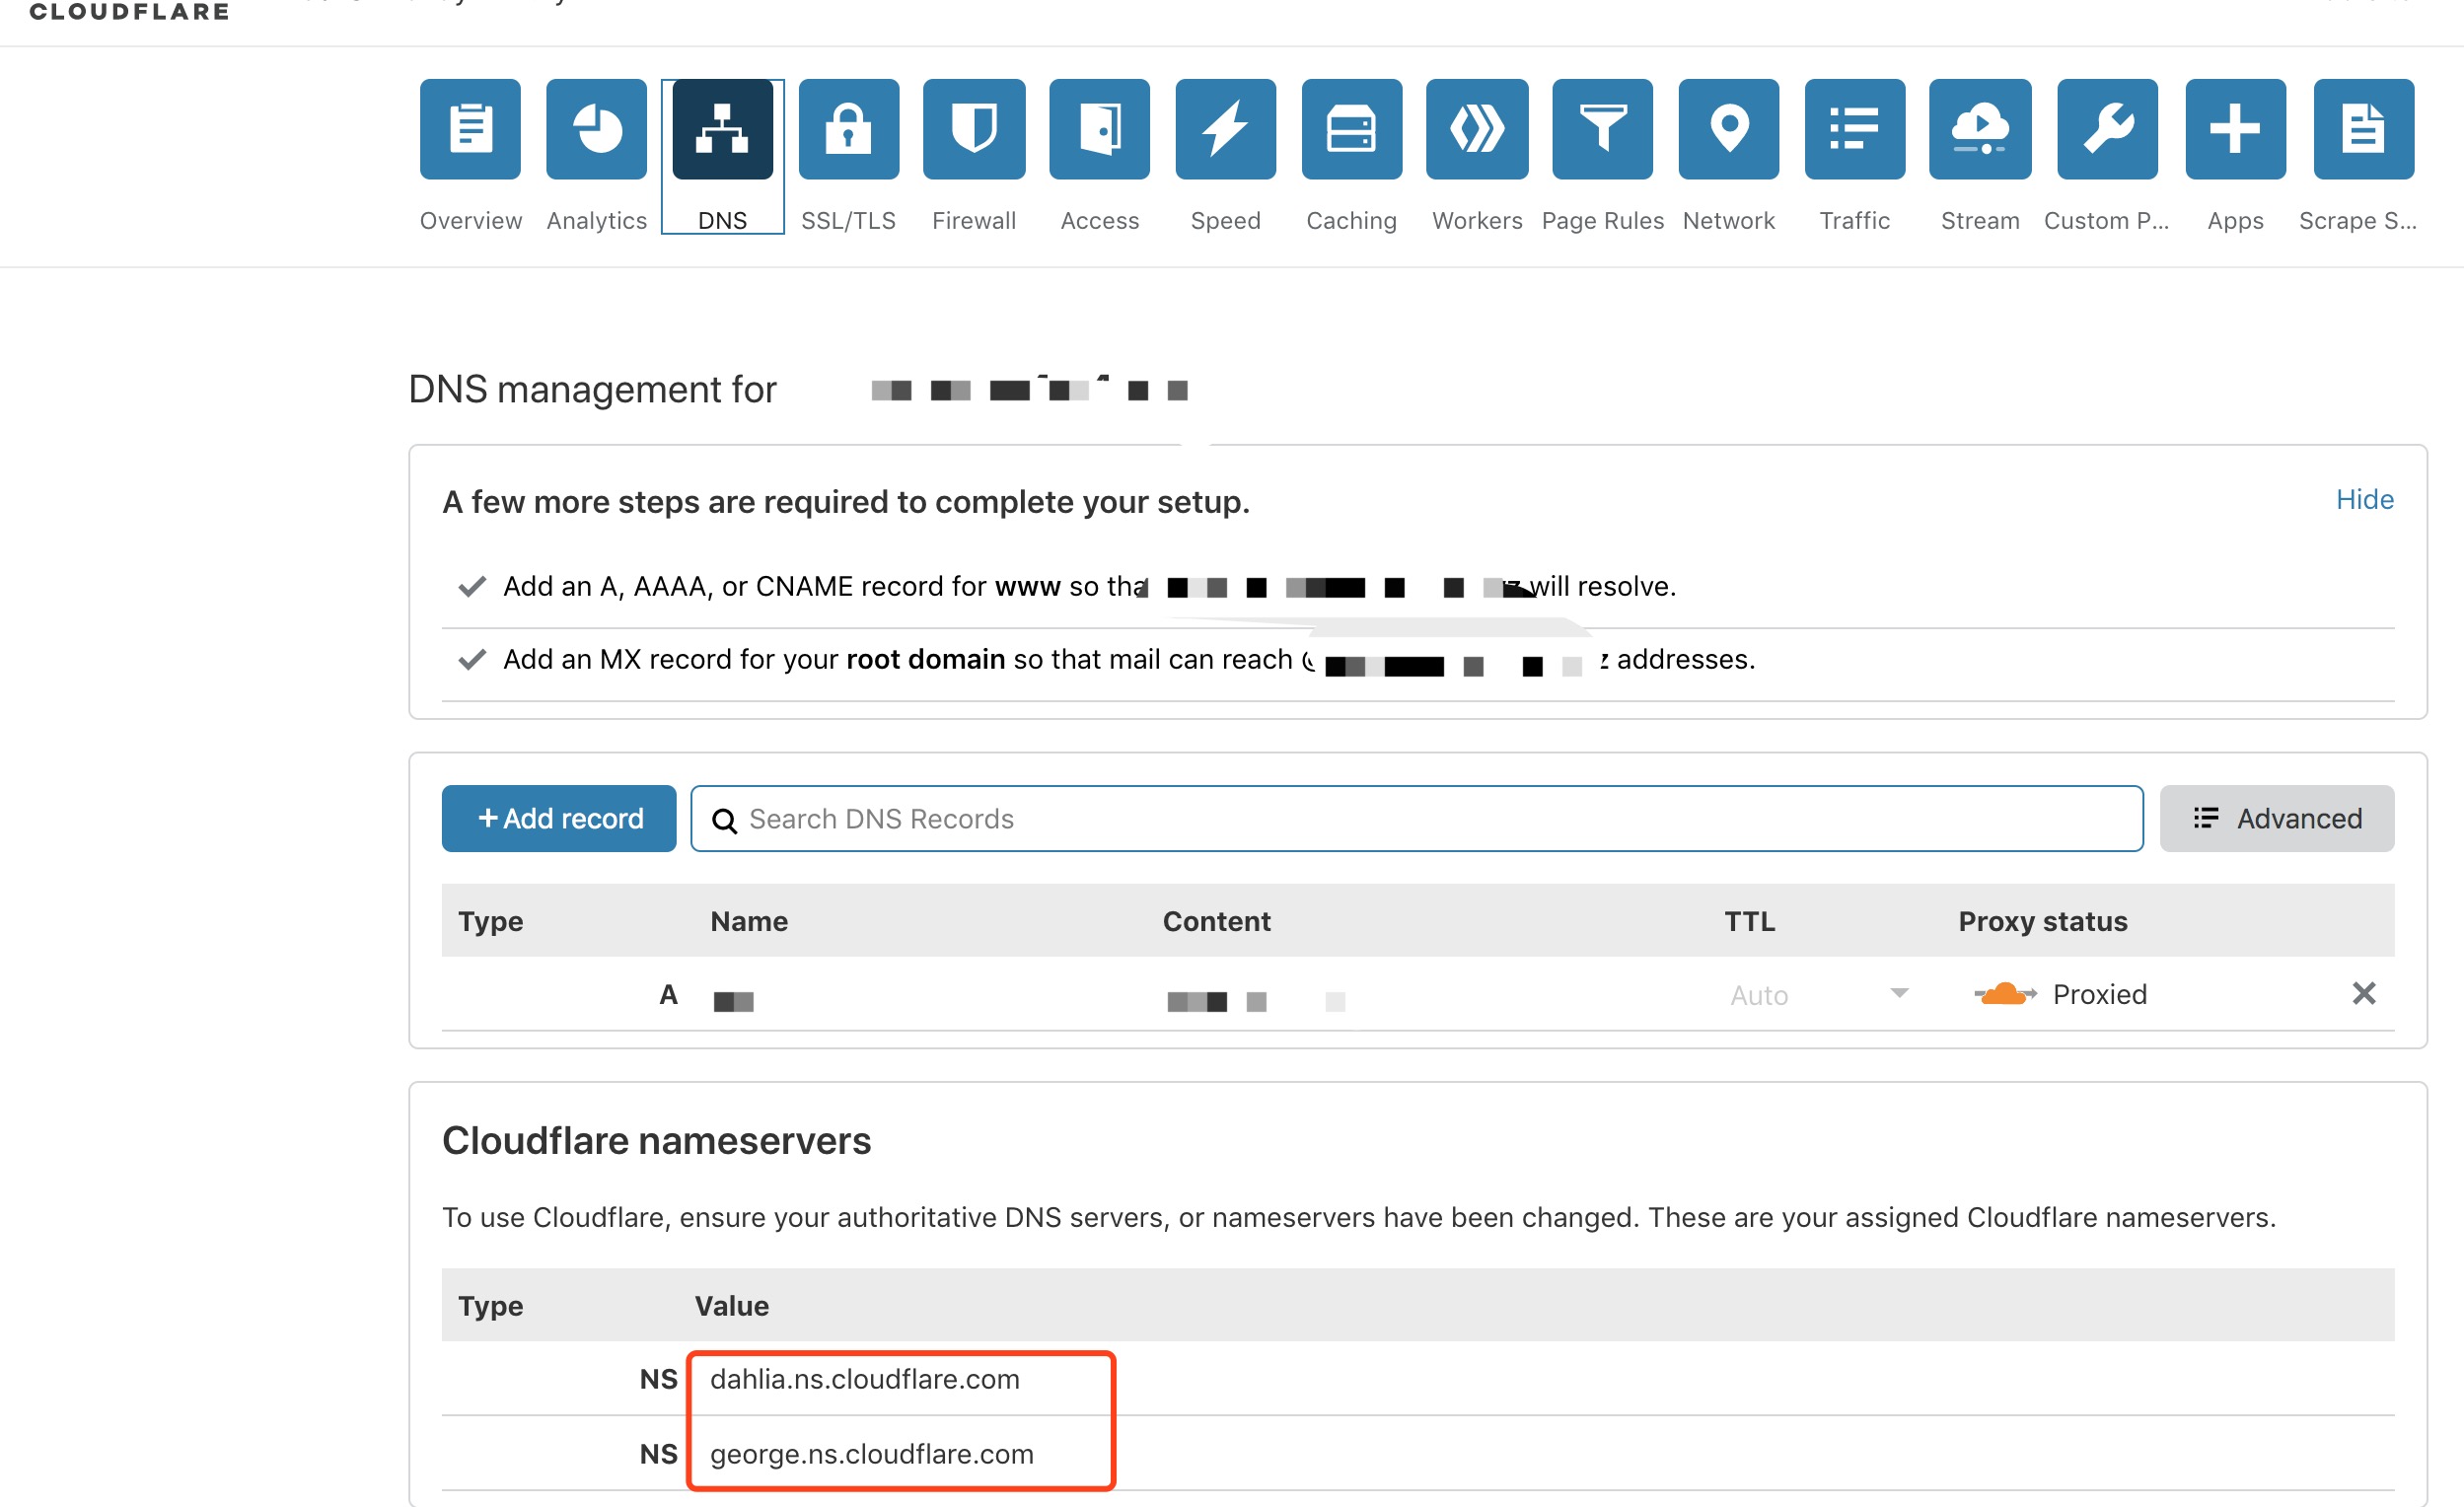The image size is (2464, 1507).
Task: Open the Overview section icon
Action: (x=470, y=129)
